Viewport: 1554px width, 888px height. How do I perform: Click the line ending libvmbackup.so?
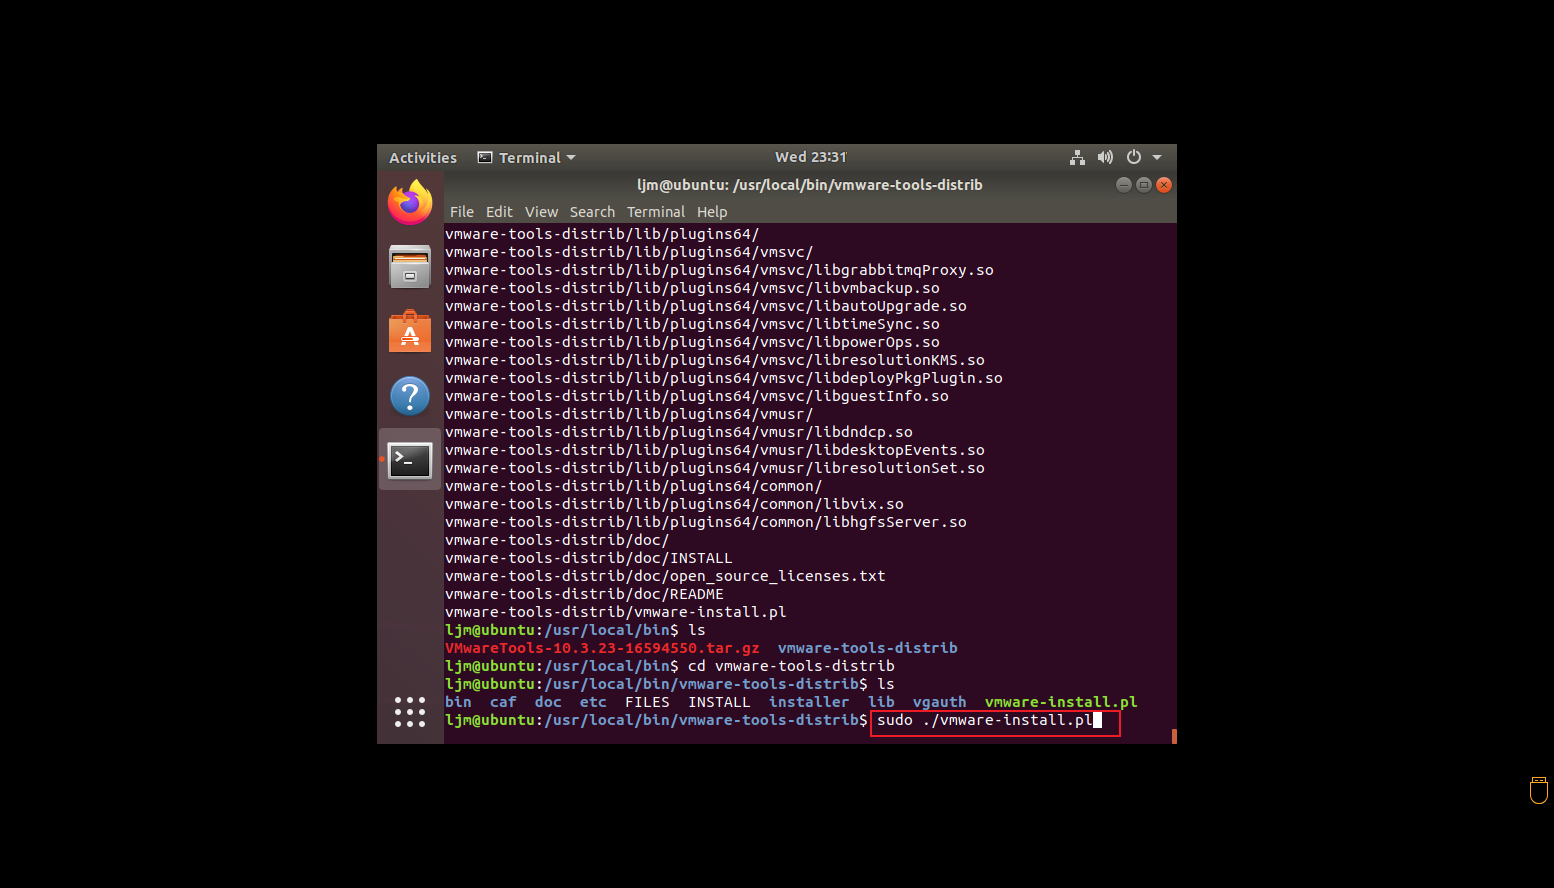[x=692, y=288]
